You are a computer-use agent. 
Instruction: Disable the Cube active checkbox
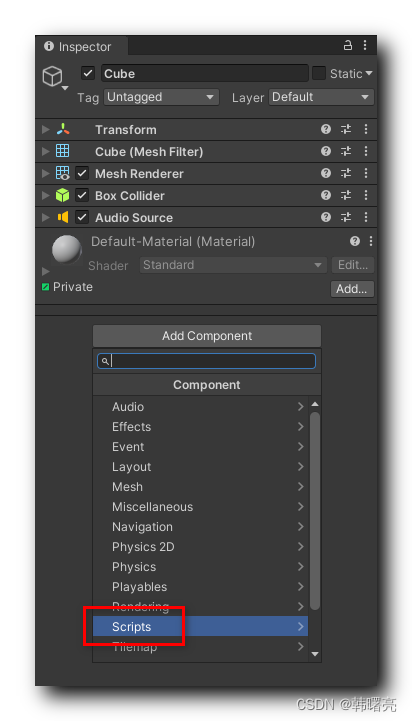point(88,73)
